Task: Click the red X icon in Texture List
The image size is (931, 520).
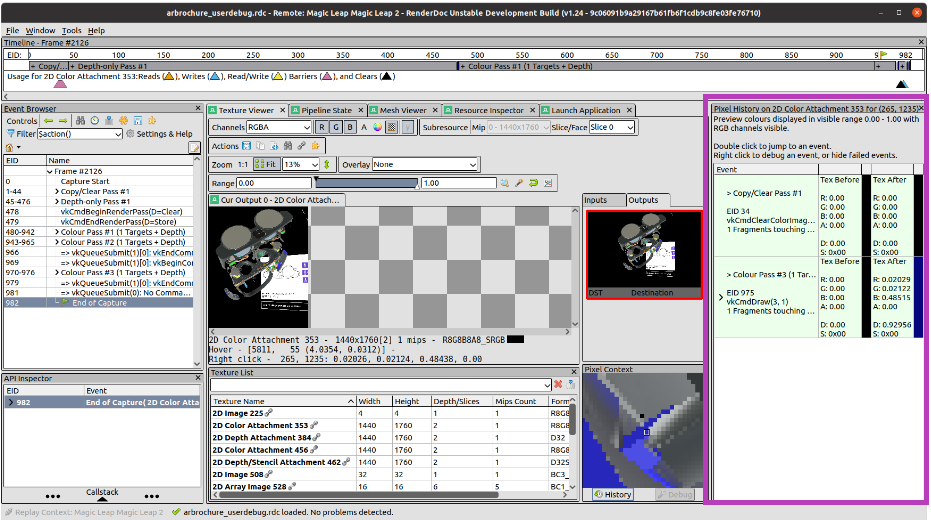Action: click(558, 385)
